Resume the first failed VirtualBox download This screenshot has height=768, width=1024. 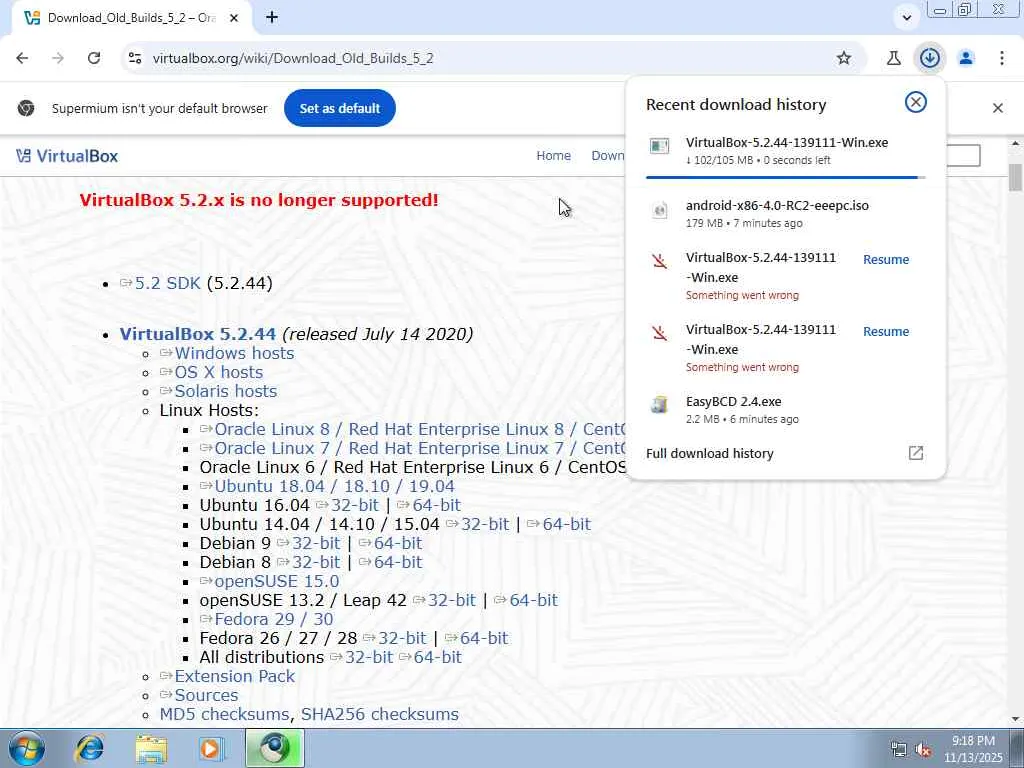[886, 259]
